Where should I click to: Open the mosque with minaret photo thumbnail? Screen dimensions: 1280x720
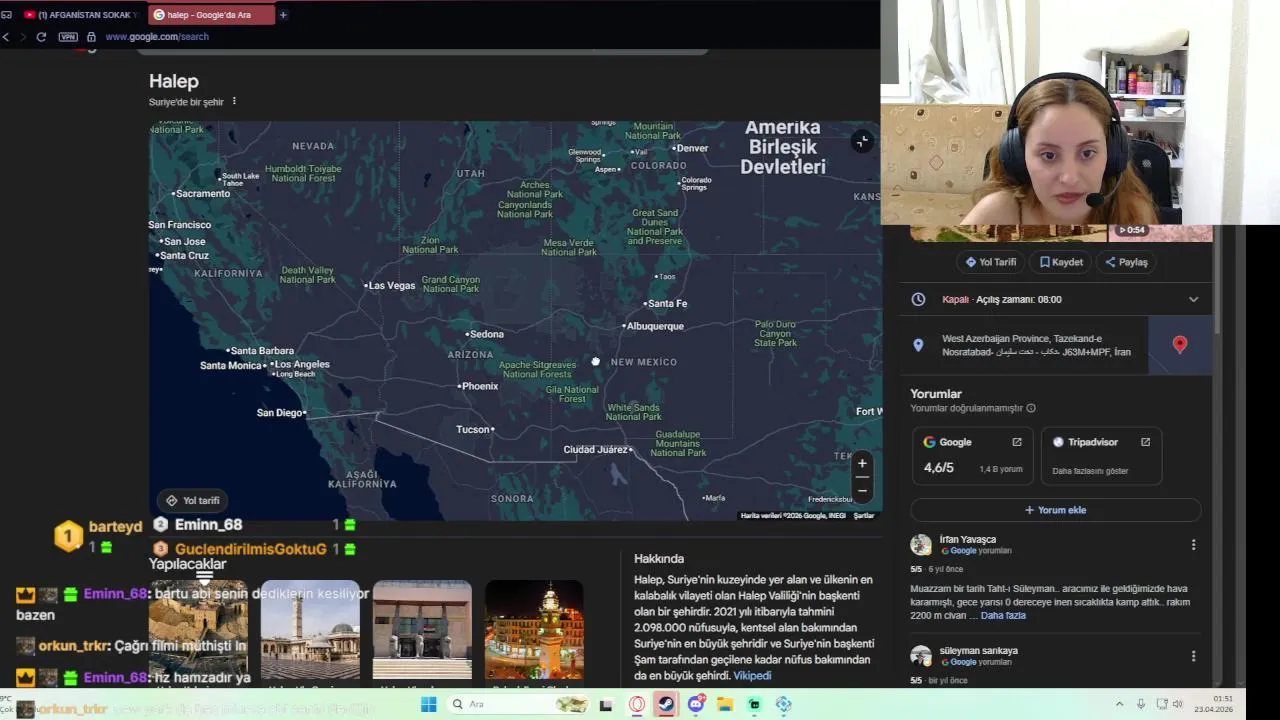(x=310, y=629)
